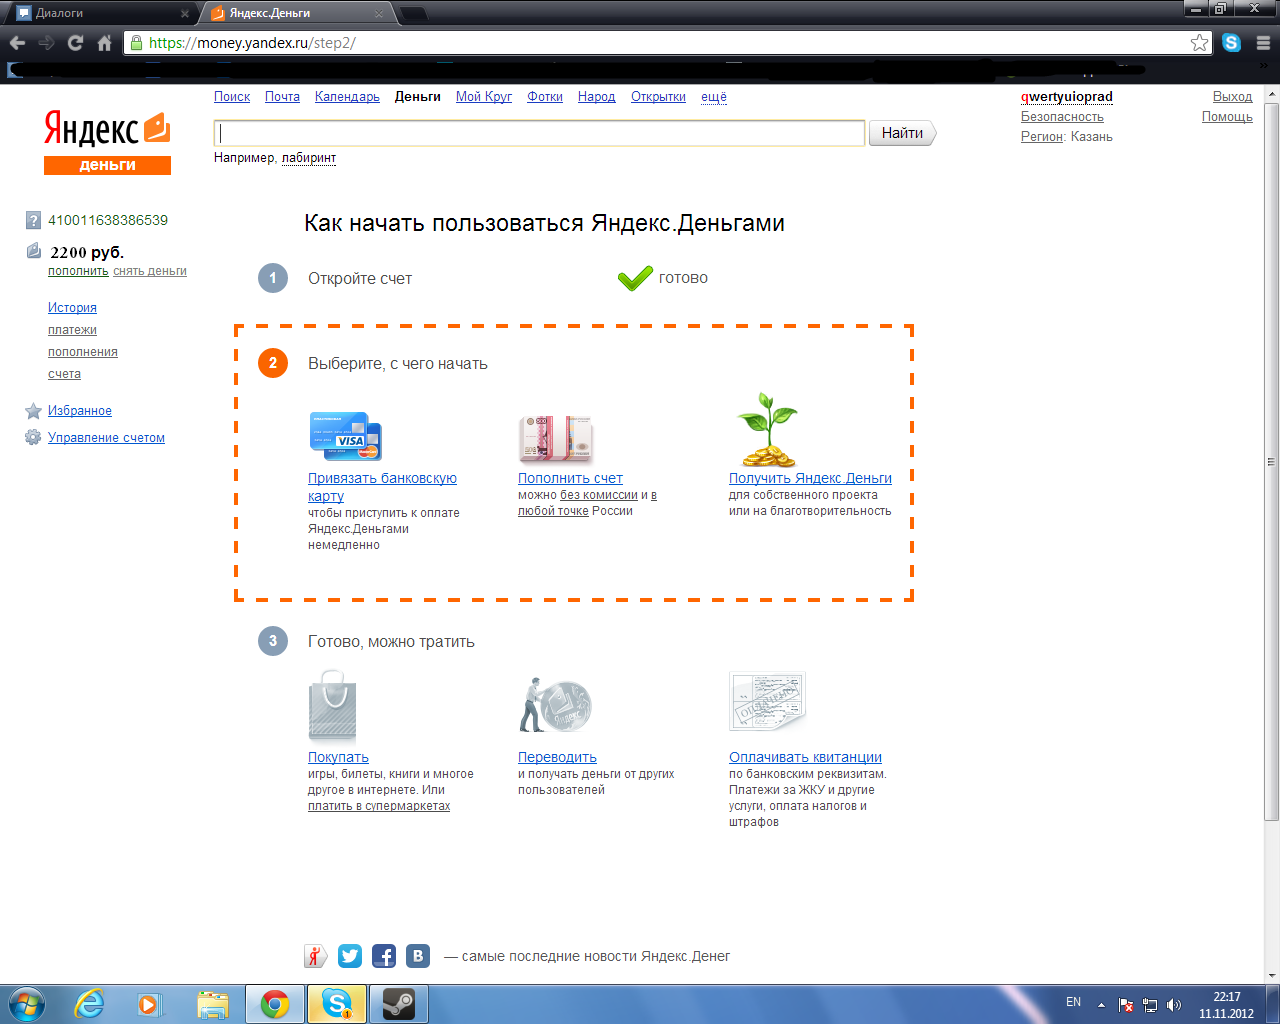This screenshot has height=1024, width=1280.
Task: Bookmark page with the star icon
Action: coord(1199,42)
